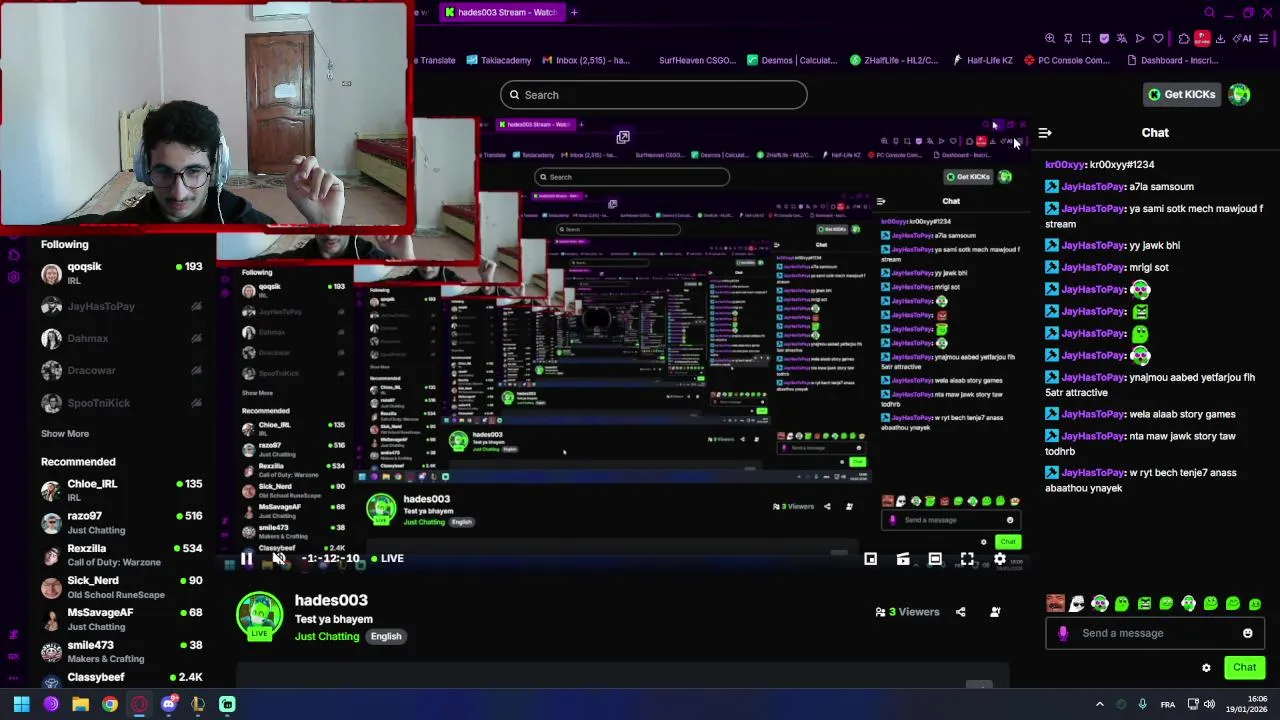The height and width of the screenshot is (720, 1280).
Task: Open SpooTniKick in Following list
Action: pyautogui.click(x=121, y=402)
